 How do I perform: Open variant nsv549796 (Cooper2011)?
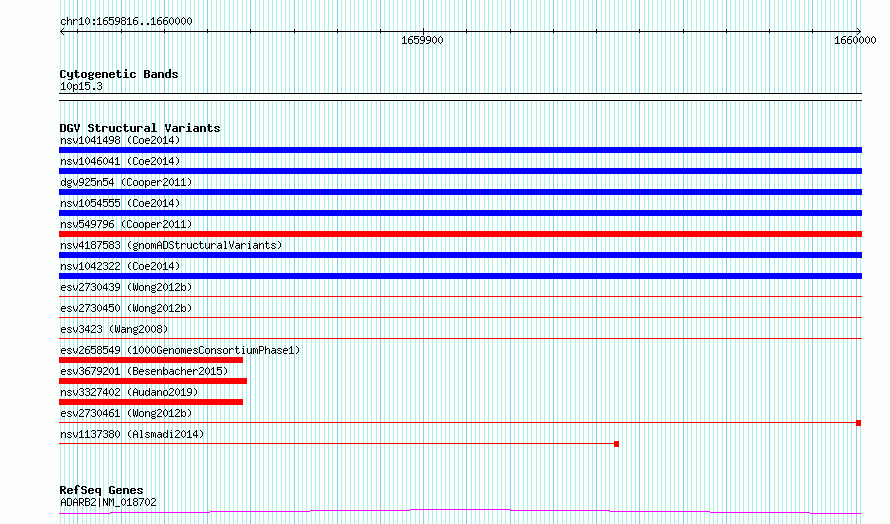pyautogui.click(x=126, y=224)
